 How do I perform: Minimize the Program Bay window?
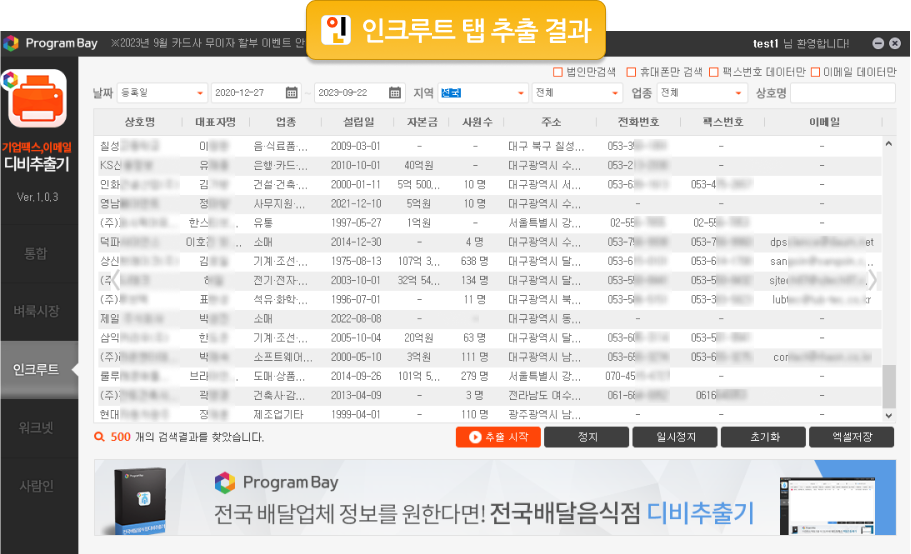[x=878, y=43]
